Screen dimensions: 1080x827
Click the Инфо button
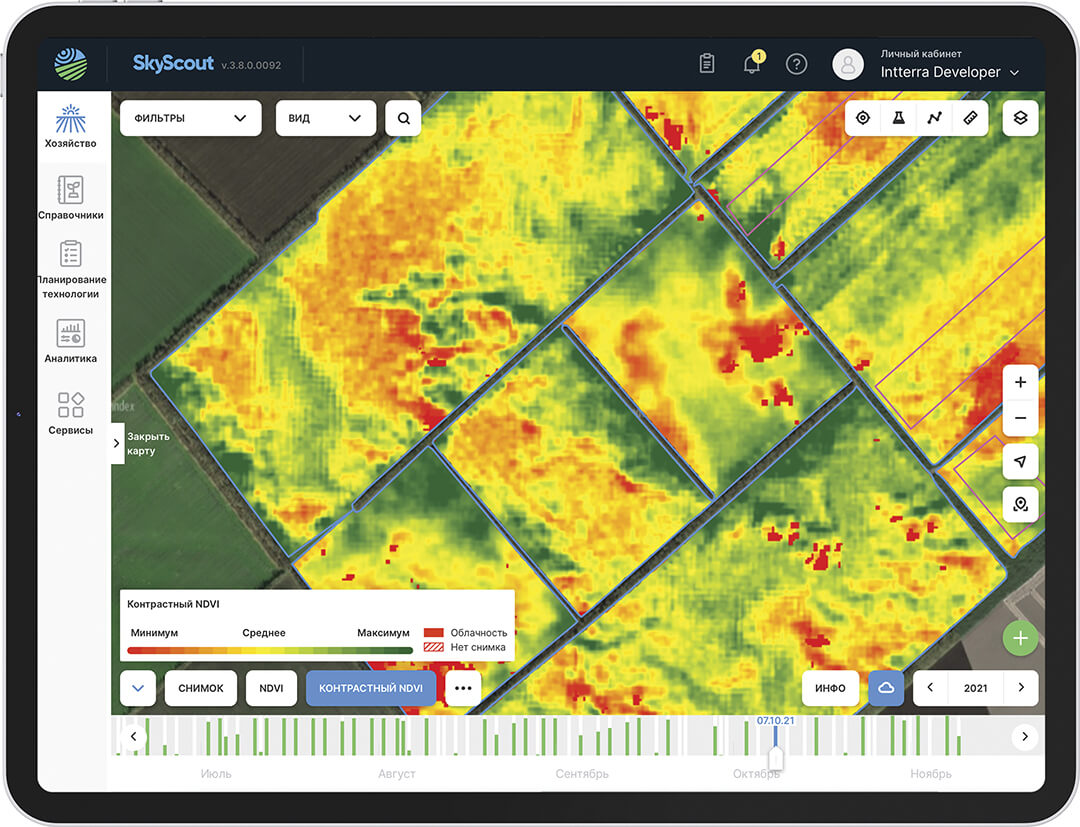tap(830, 688)
